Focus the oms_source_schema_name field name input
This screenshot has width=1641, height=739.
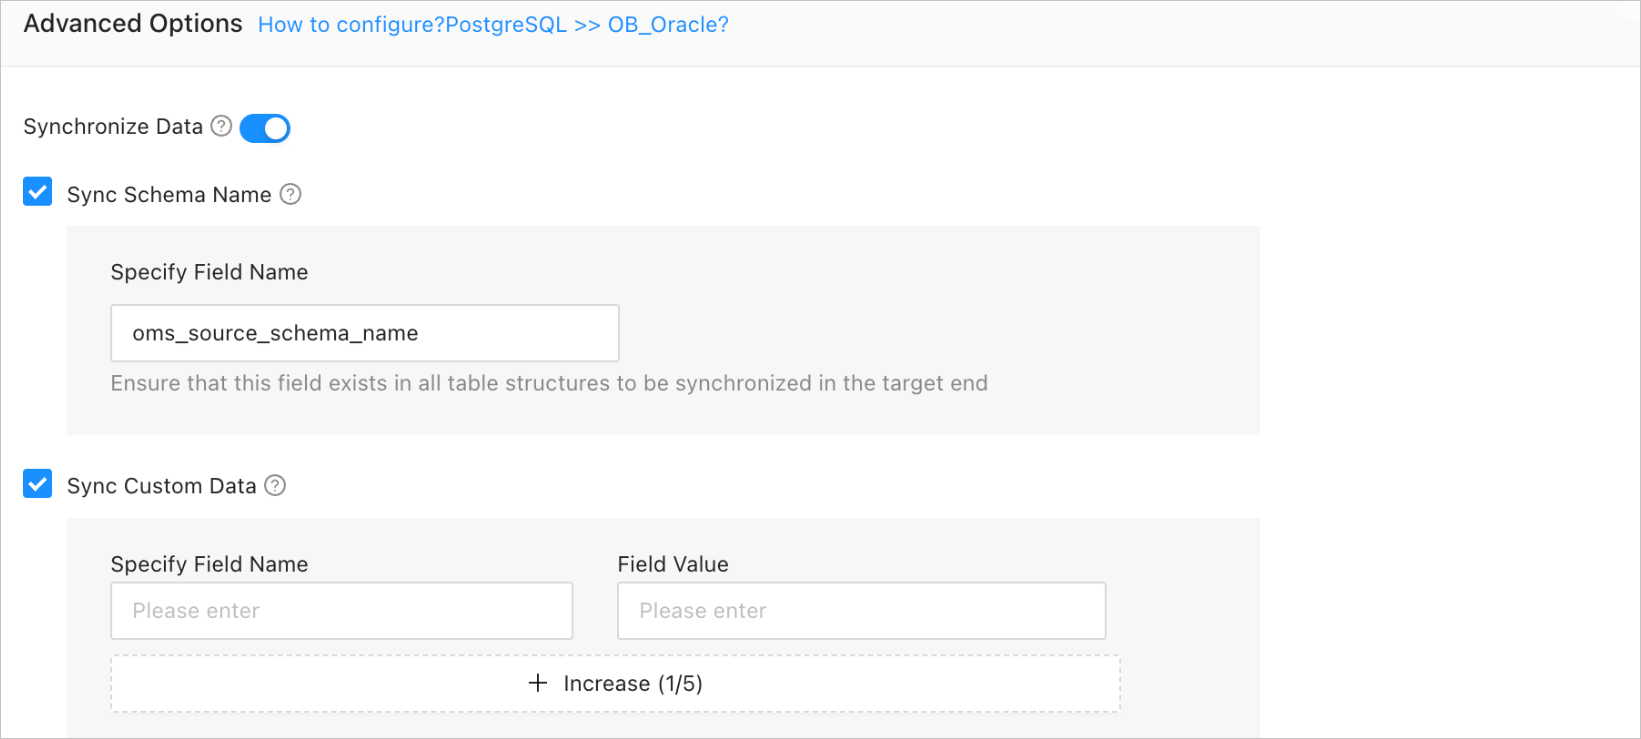tap(364, 333)
